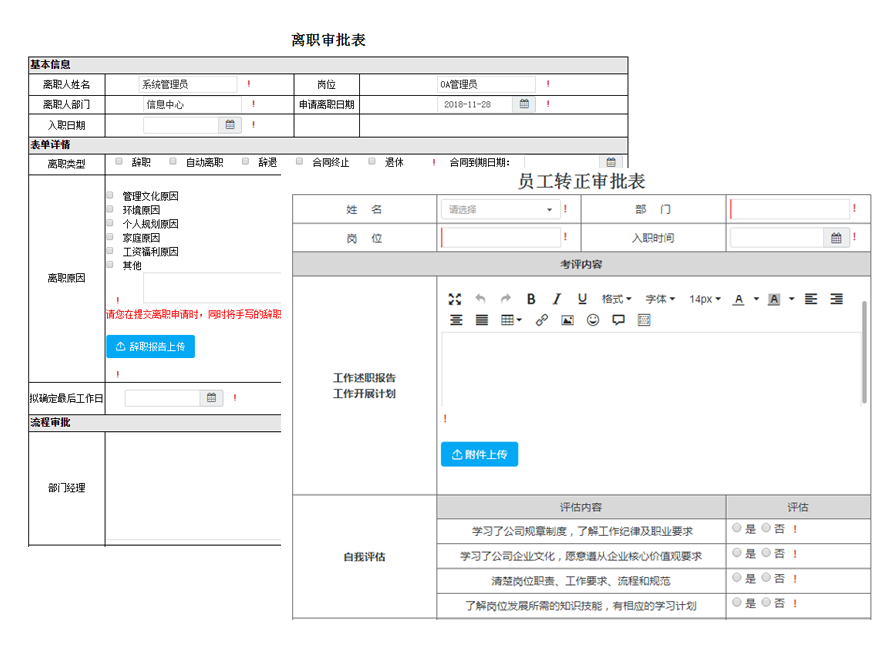Image resolution: width=896 pixels, height=658 pixels.
Task: Toggle italic formatting in the editor
Action: pos(557,299)
